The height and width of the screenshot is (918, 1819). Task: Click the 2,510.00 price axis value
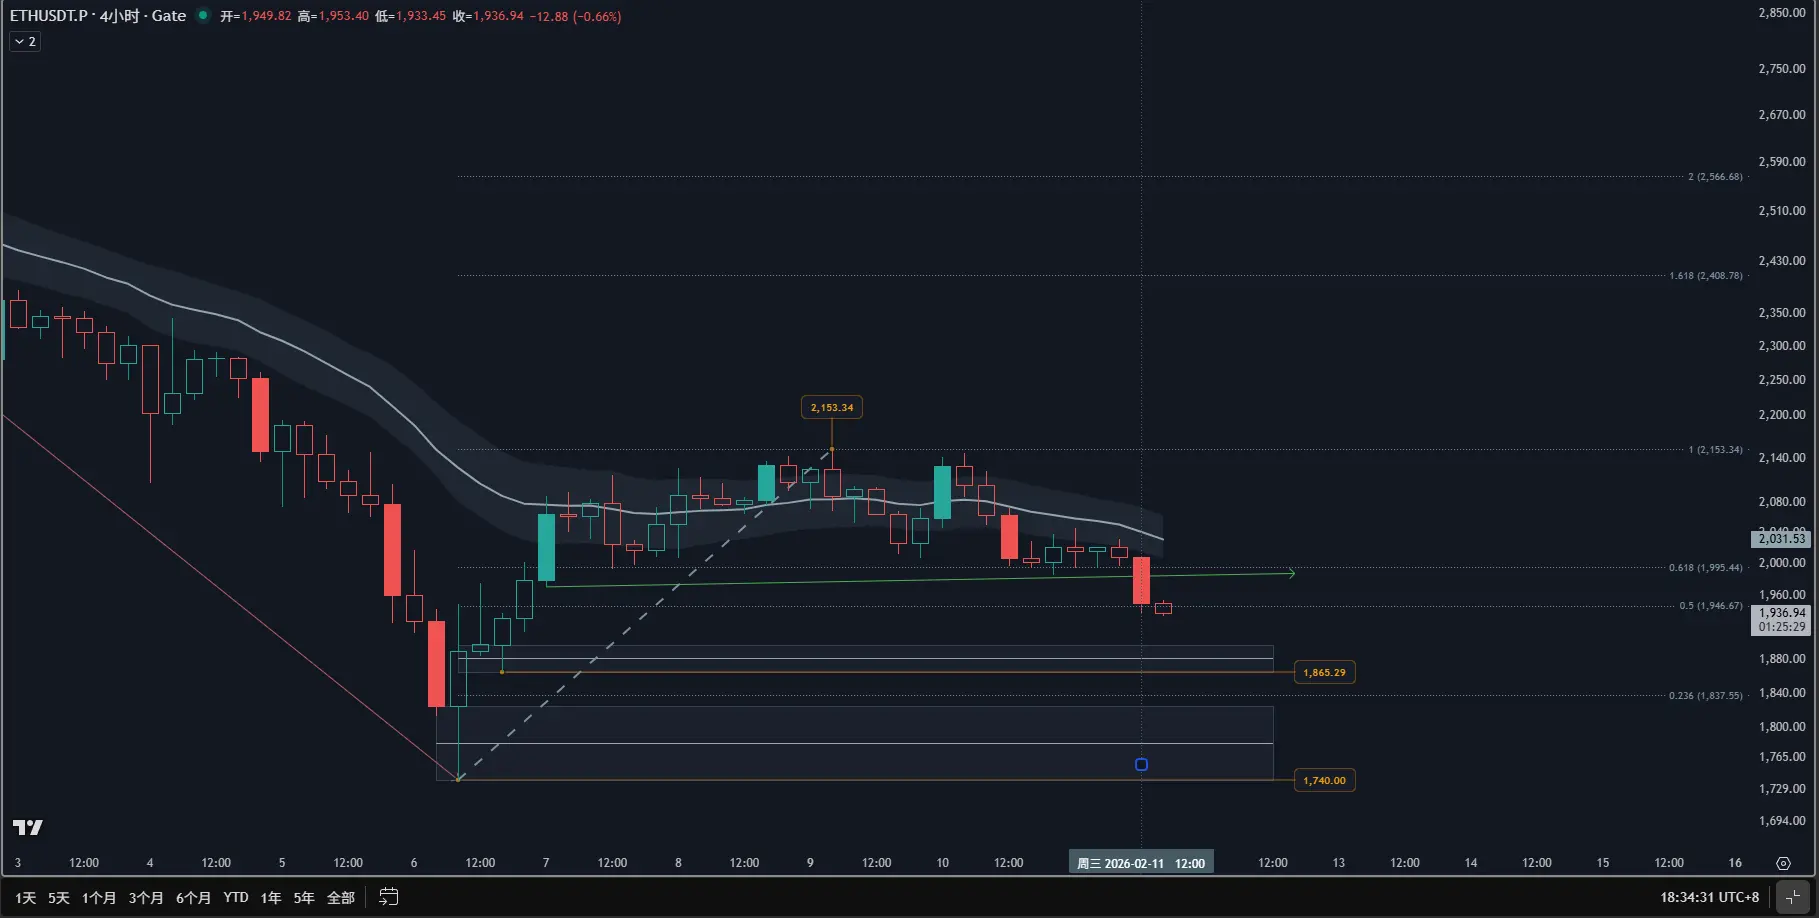tap(1782, 211)
